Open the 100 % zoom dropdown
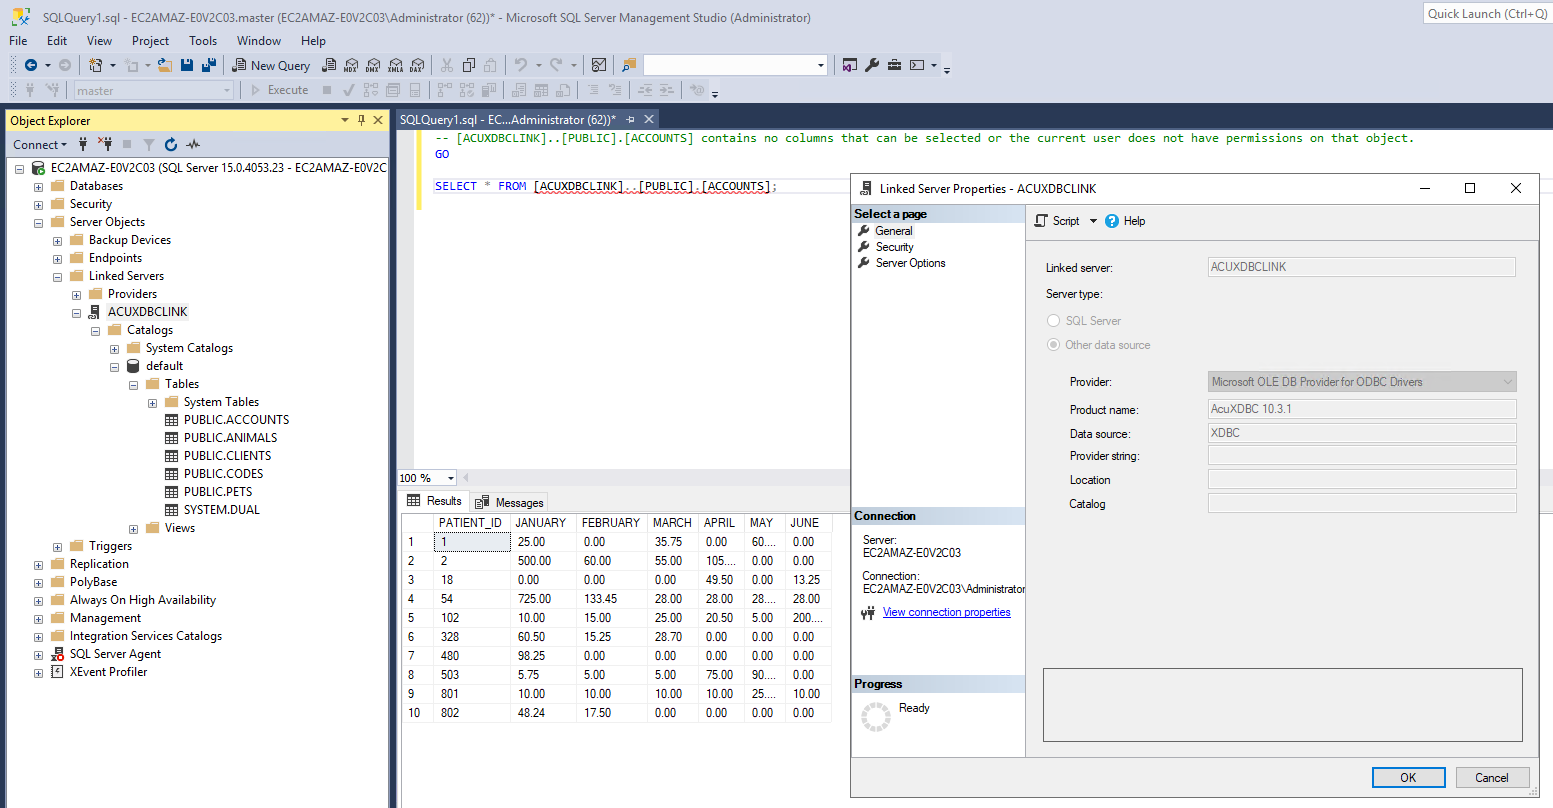The image size is (1553, 808). tap(451, 478)
